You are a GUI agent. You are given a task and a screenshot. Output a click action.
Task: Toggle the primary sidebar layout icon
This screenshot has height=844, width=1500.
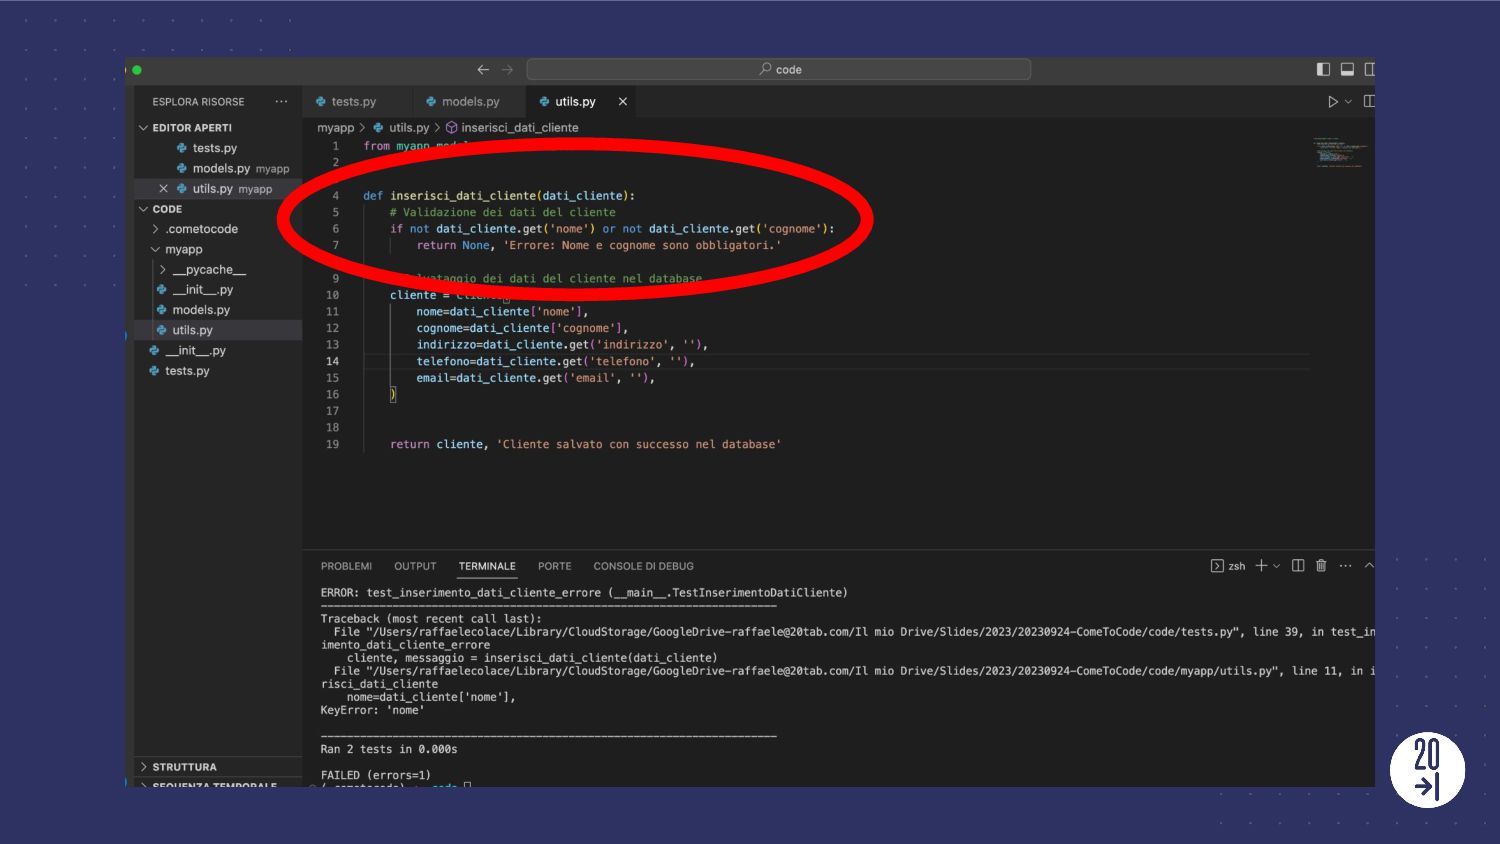(1323, 69)
